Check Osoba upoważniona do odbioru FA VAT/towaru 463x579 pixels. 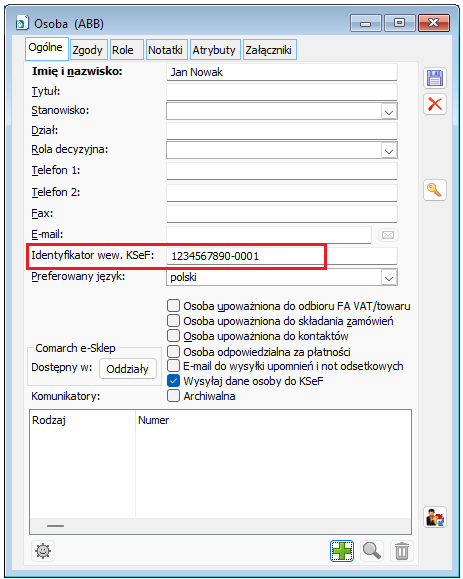coord(173,306)
